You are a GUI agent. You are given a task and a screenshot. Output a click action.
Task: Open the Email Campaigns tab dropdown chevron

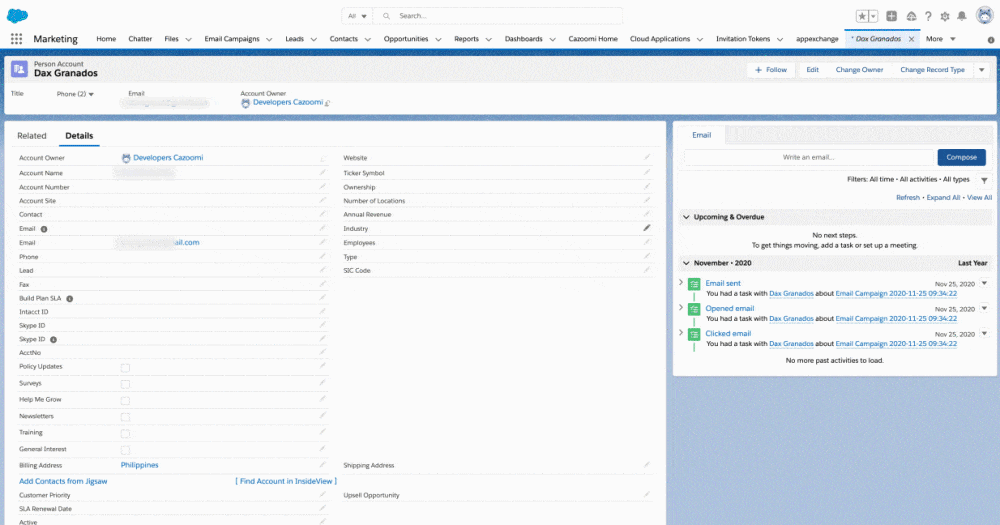[269, 40]
